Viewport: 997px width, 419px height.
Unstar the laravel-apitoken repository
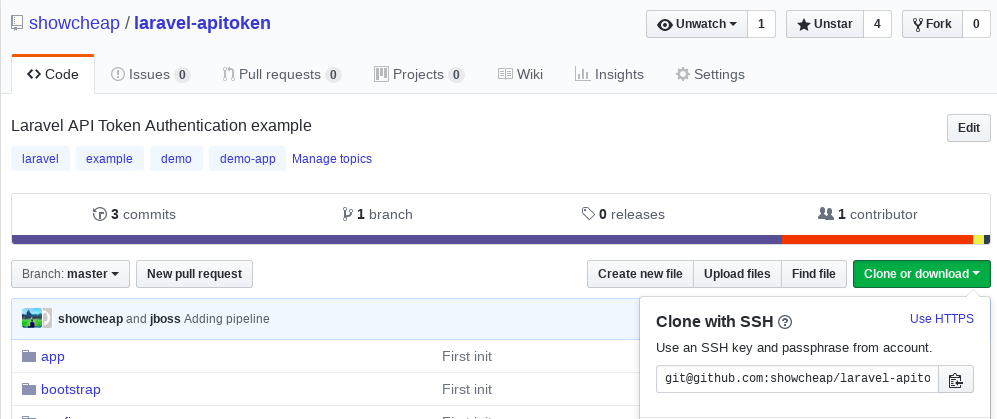825,24
